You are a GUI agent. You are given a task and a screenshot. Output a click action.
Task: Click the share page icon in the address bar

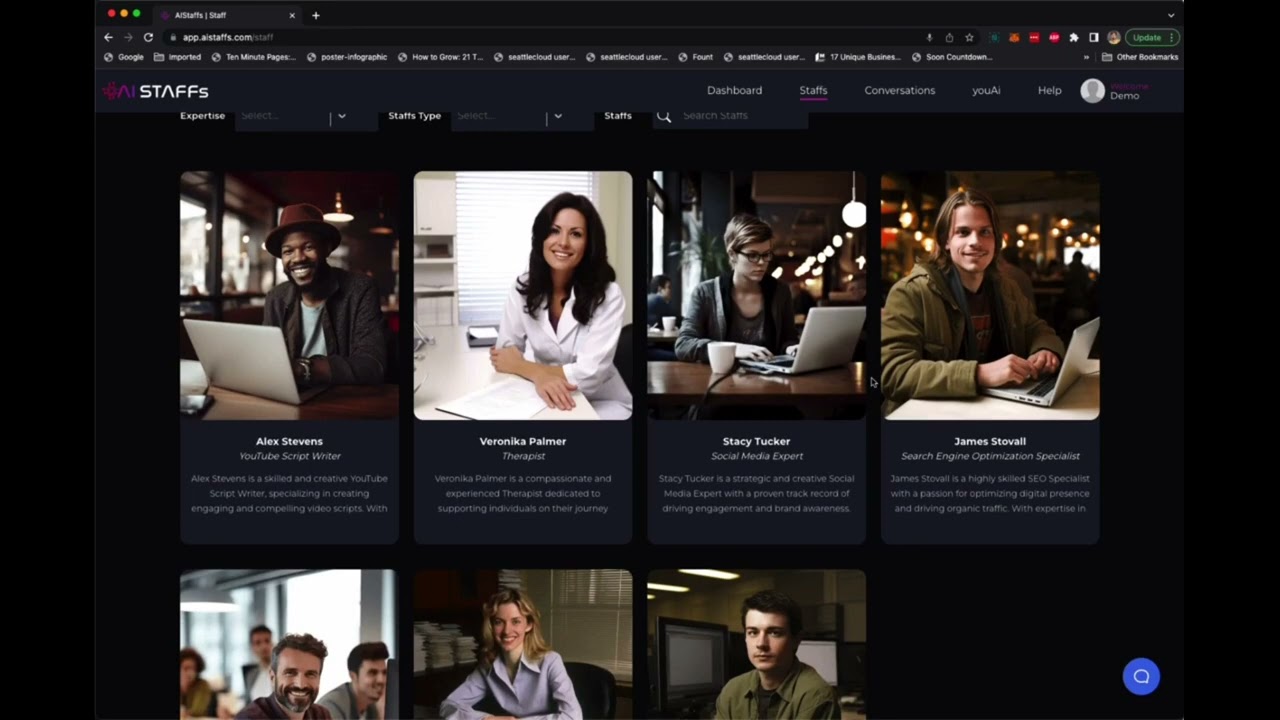pyautogui.click(x=949, y=37)
